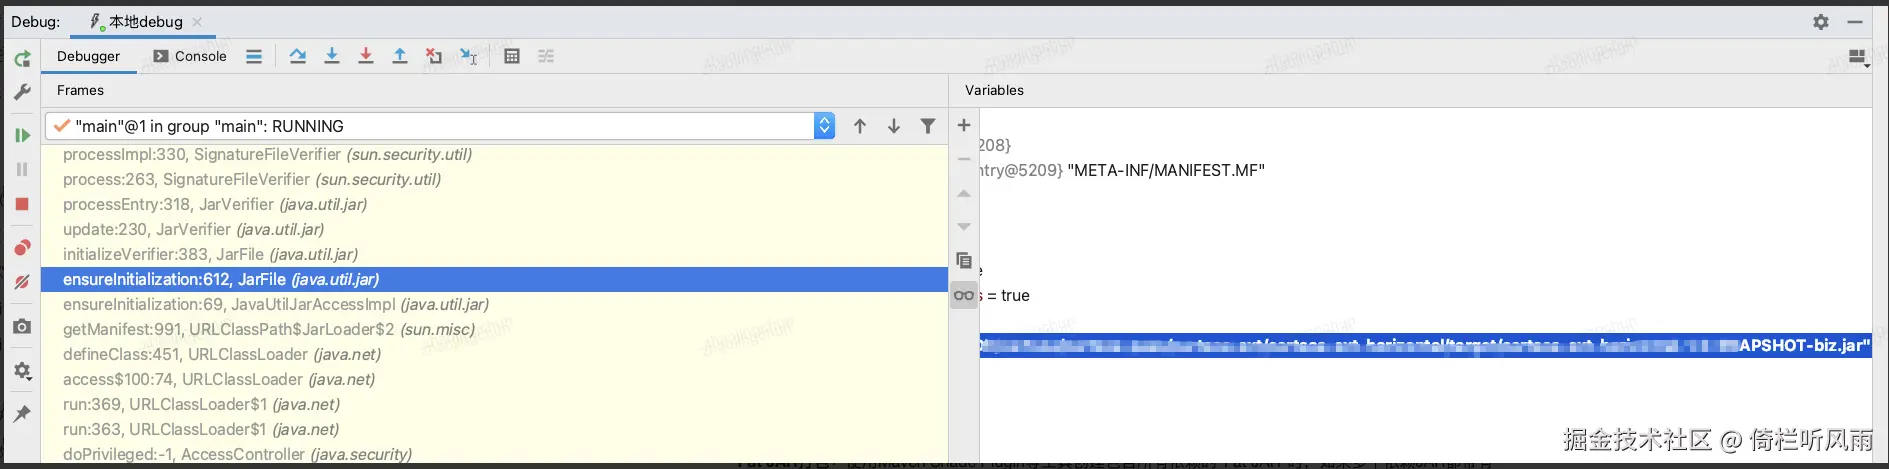Click the red Force Step Into icon
This screenshot has width=1889, height=469.
click(x=366, y=56)
